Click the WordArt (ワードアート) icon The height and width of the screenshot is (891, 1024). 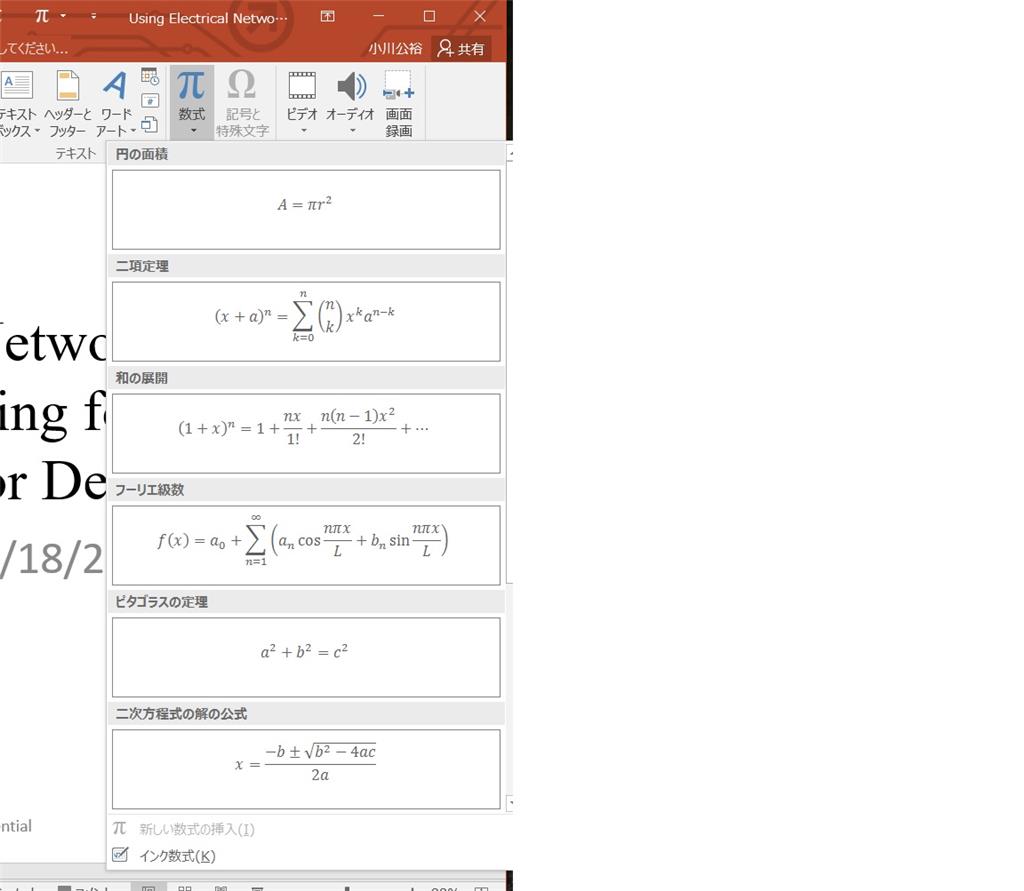(x=115, y=86)
